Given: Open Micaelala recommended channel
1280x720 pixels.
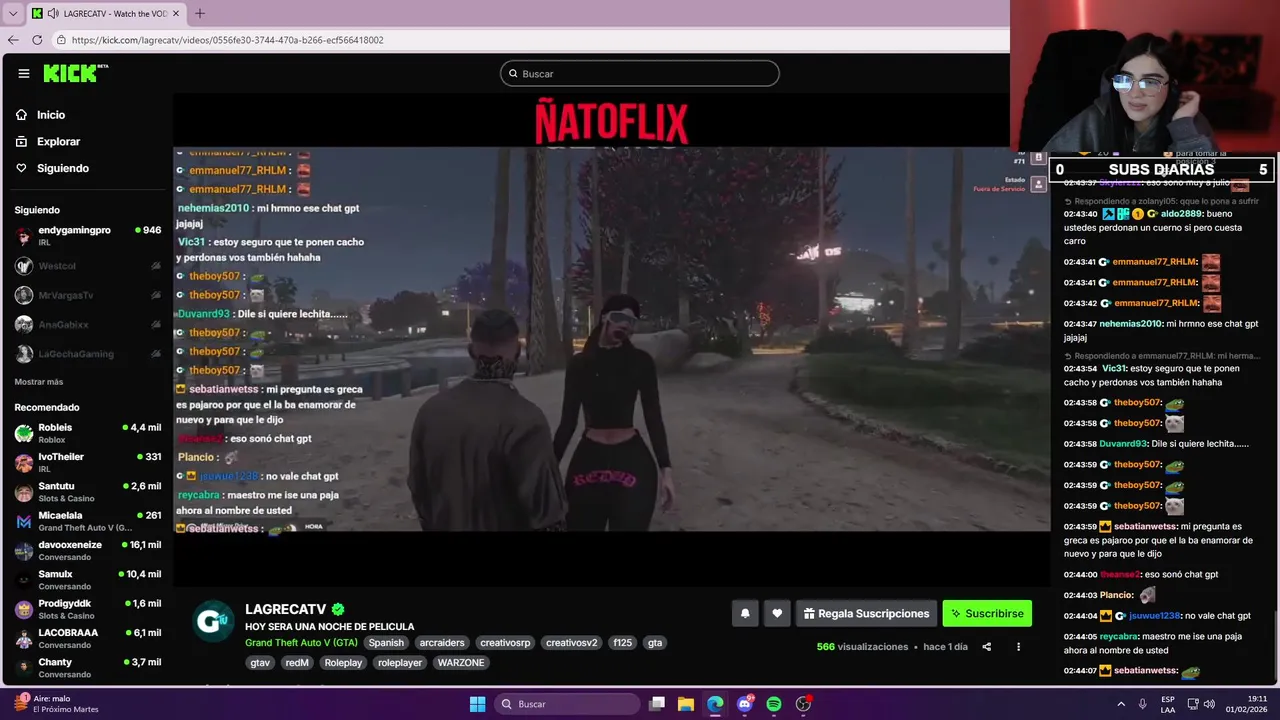Looking at the screenshot, I should click(x=87, y=521).
